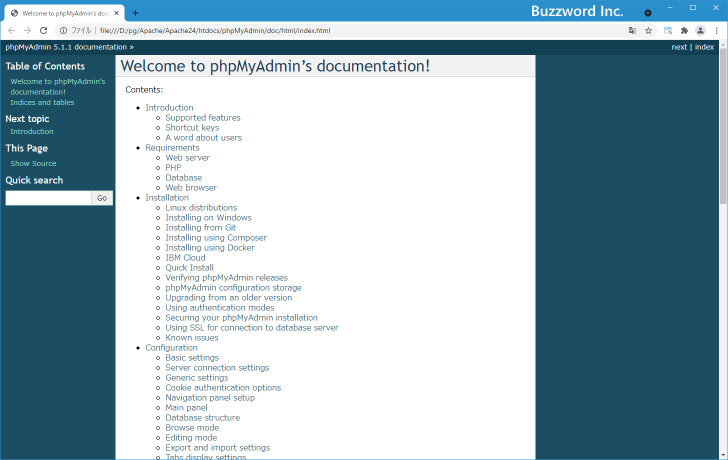Image resolution: width=728 pixels, height=460 pixels.
Task: Click the Quick search input box
Action: pyautogui.click(x=48, y=198)
